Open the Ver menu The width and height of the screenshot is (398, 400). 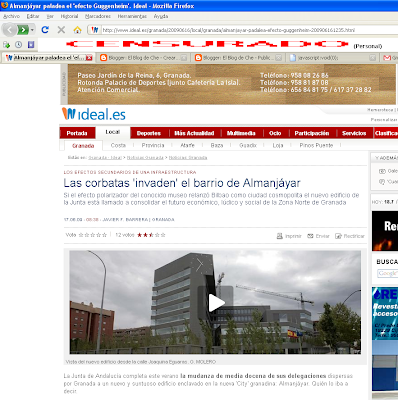50,16
